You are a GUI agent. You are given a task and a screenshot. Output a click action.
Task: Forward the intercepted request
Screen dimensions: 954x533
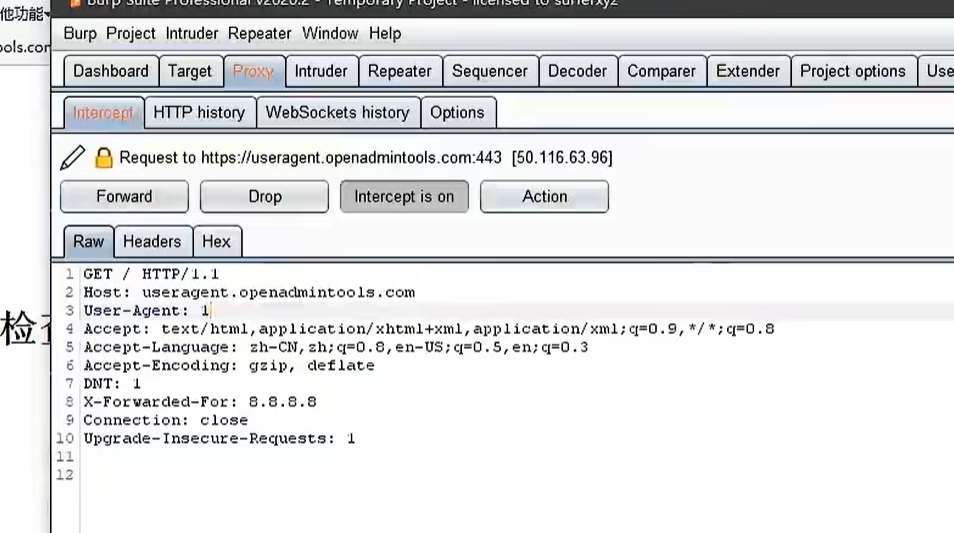124,197
